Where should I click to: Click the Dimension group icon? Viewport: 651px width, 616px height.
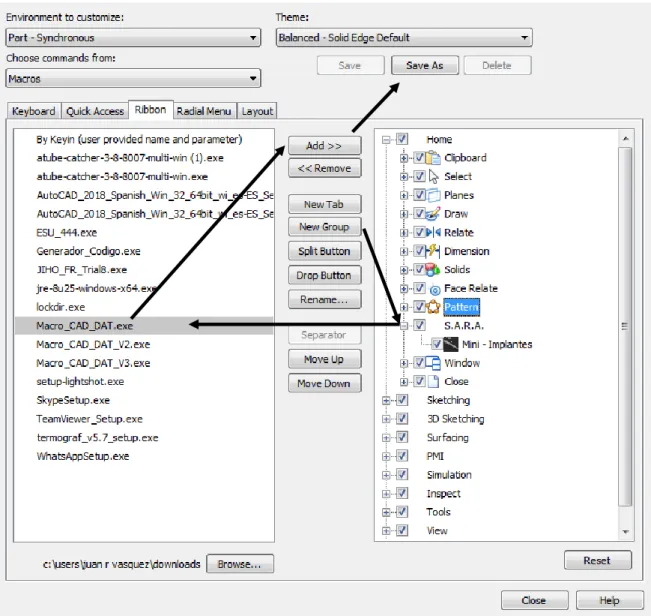point(433,251)
